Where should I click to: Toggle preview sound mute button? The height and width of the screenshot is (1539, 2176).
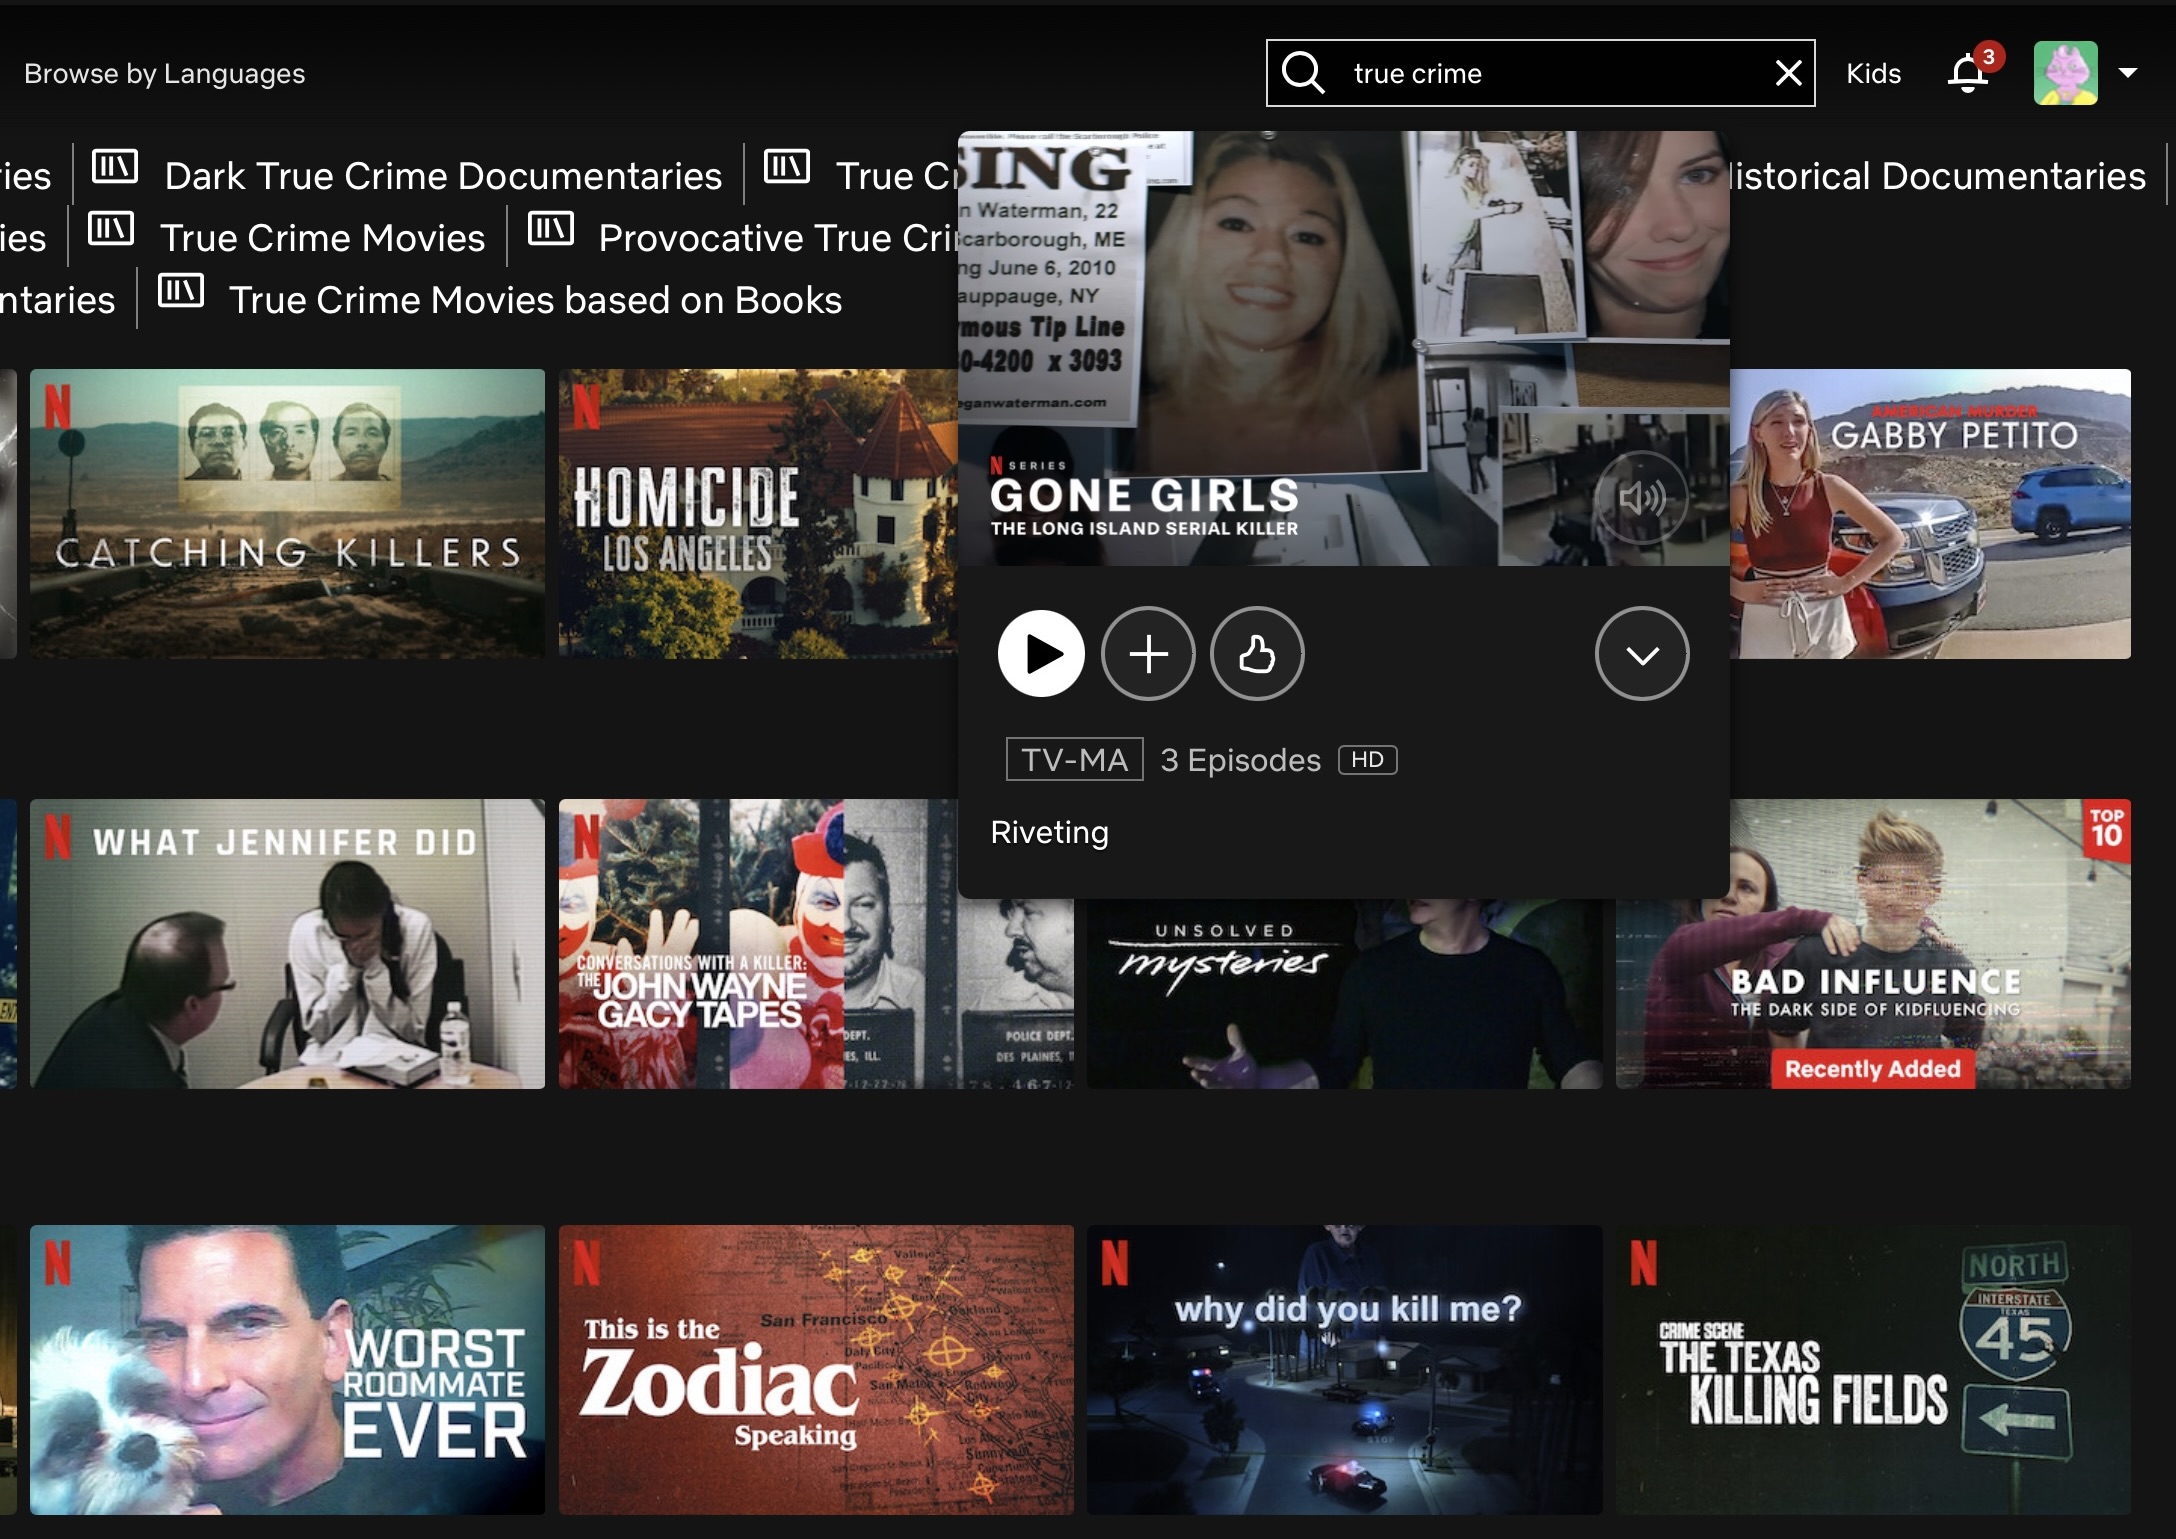[1641, 498]
